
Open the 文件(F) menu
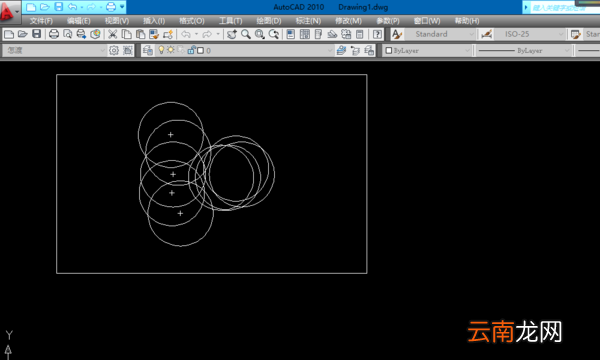point(41,21)
